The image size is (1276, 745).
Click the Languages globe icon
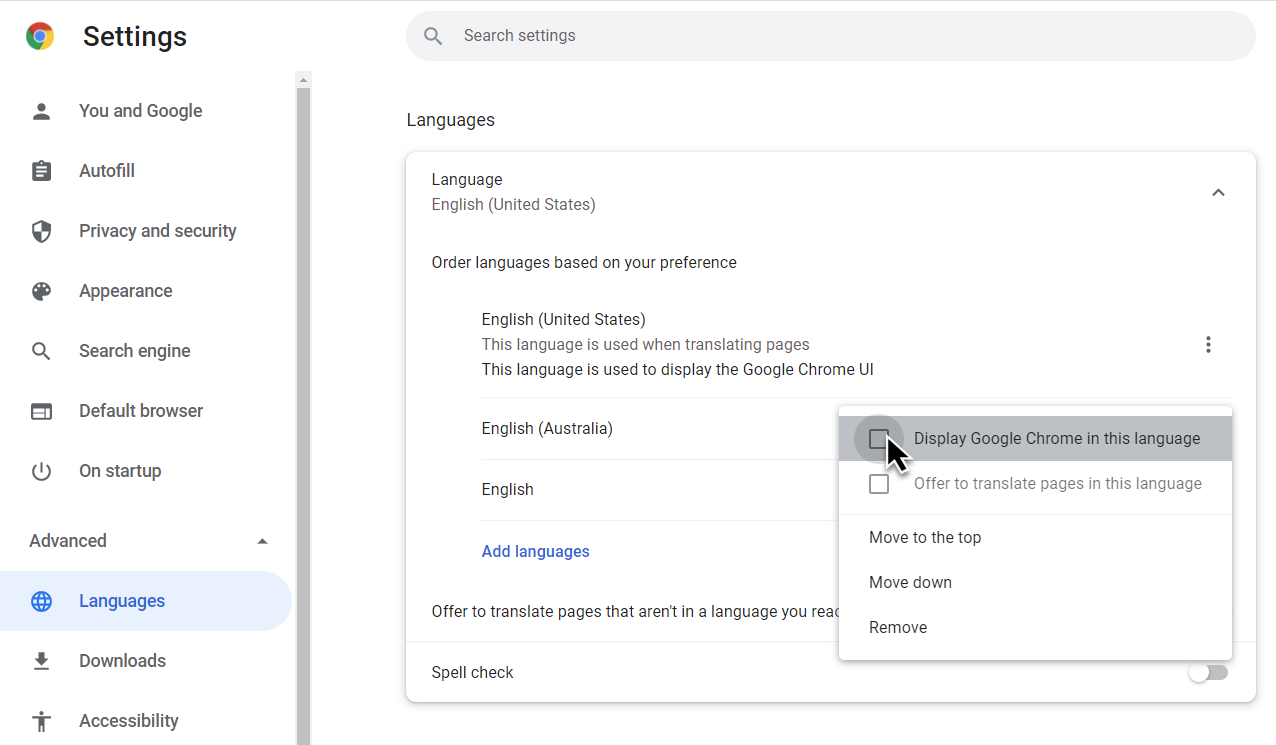41,601
